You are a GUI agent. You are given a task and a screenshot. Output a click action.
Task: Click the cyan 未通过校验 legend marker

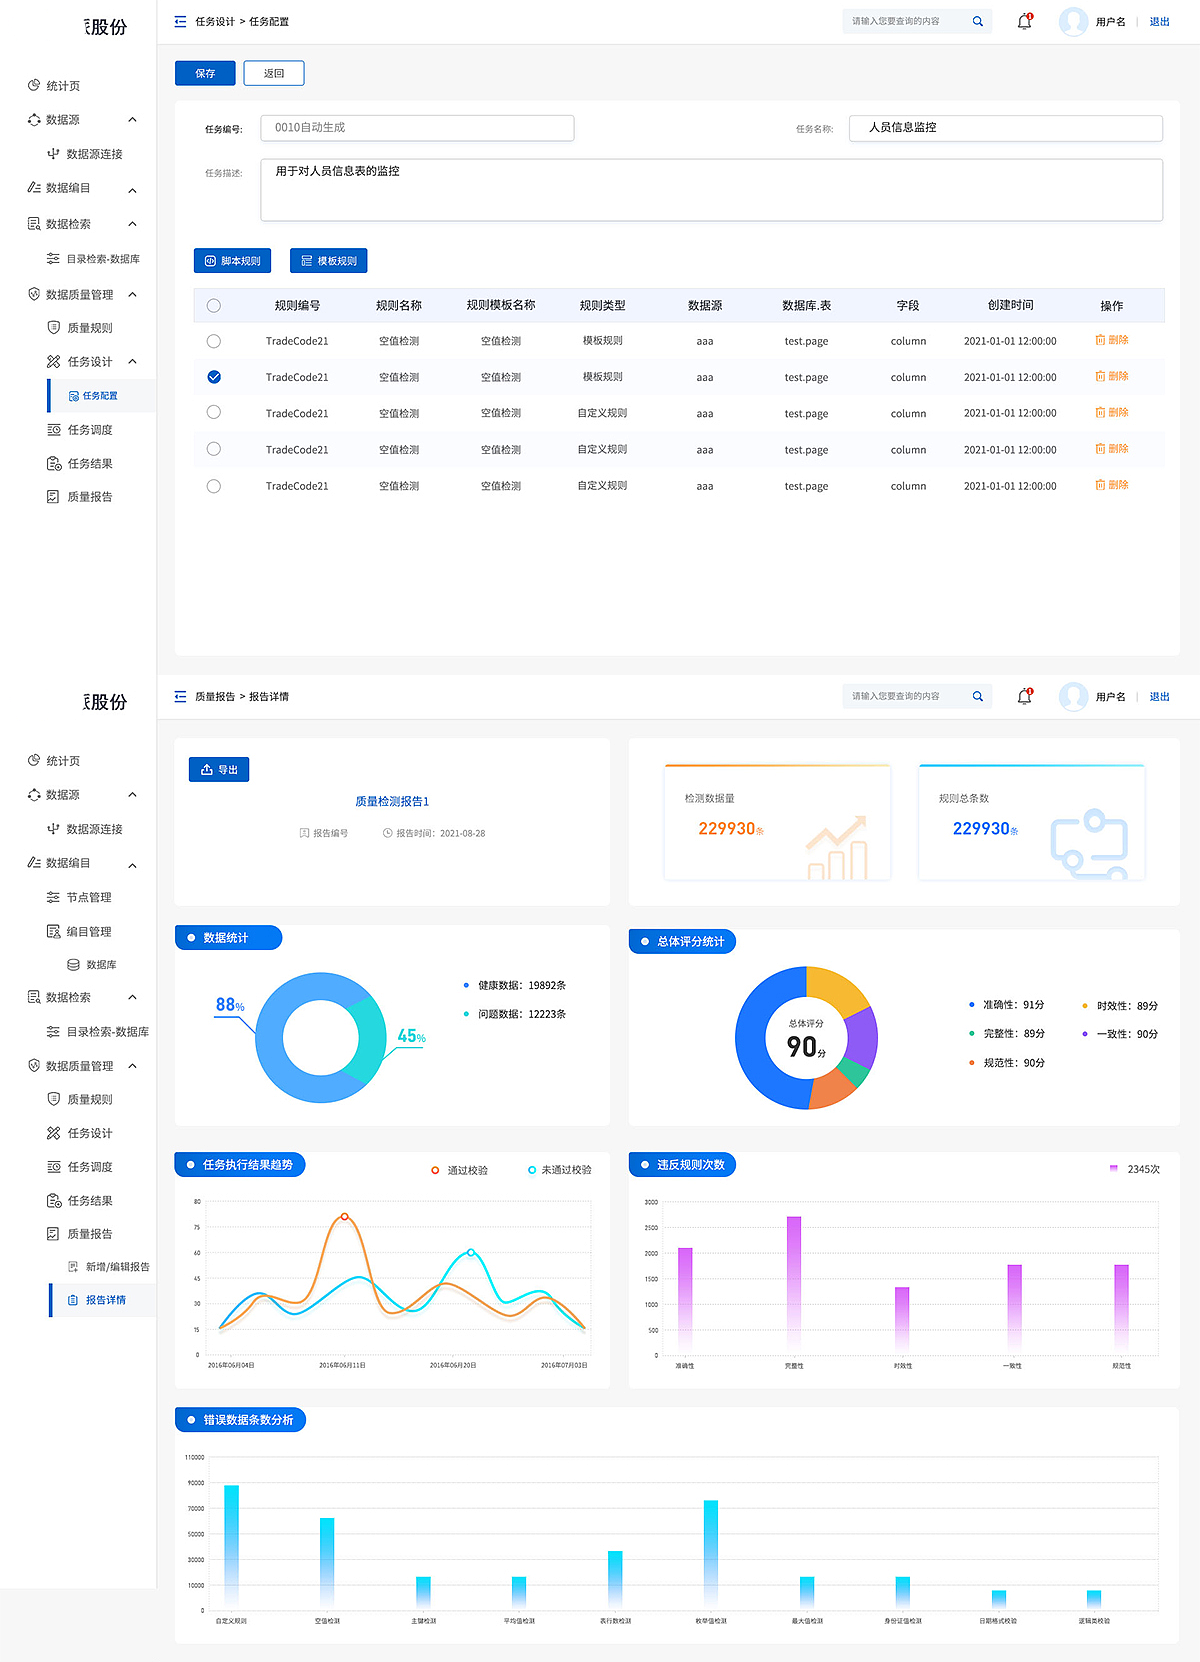[532, 1170]
